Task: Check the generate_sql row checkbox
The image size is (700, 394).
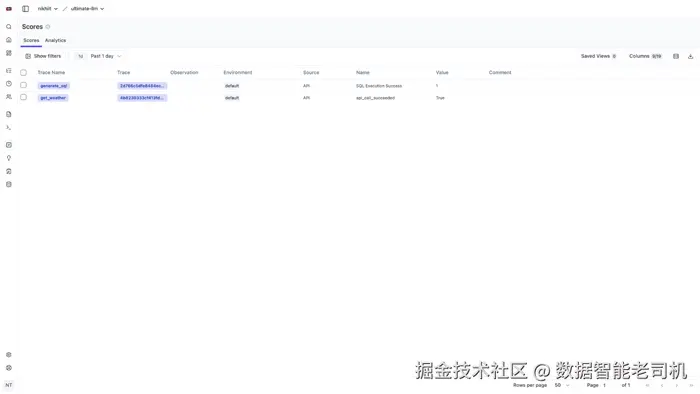Action: (24, 85)
